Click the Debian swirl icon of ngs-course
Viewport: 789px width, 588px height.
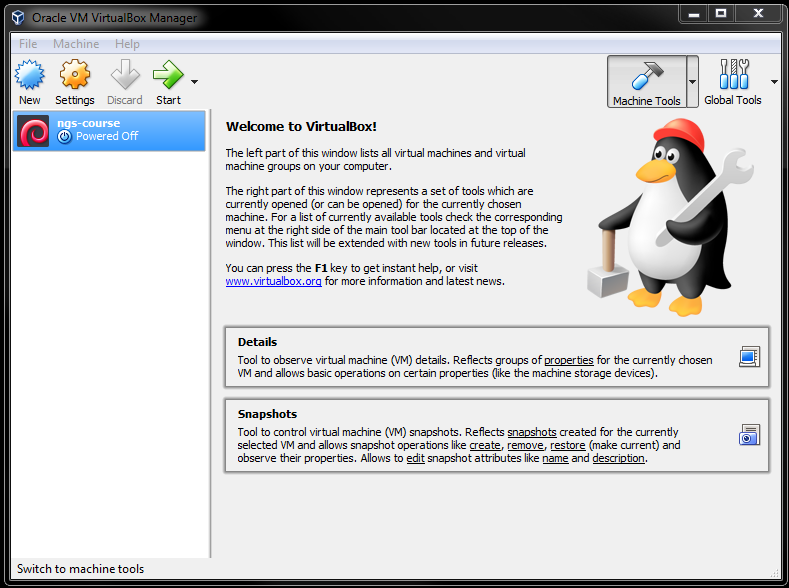click(33, 131)
